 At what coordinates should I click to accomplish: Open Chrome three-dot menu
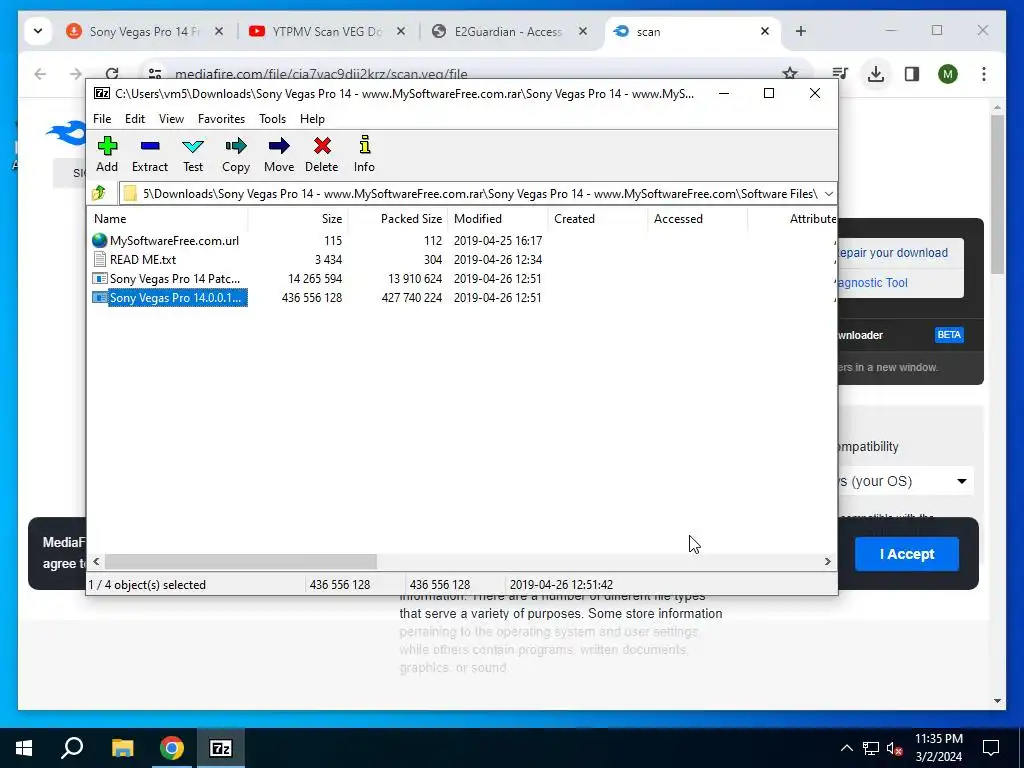pyautogui.click(x=984, y=74)
